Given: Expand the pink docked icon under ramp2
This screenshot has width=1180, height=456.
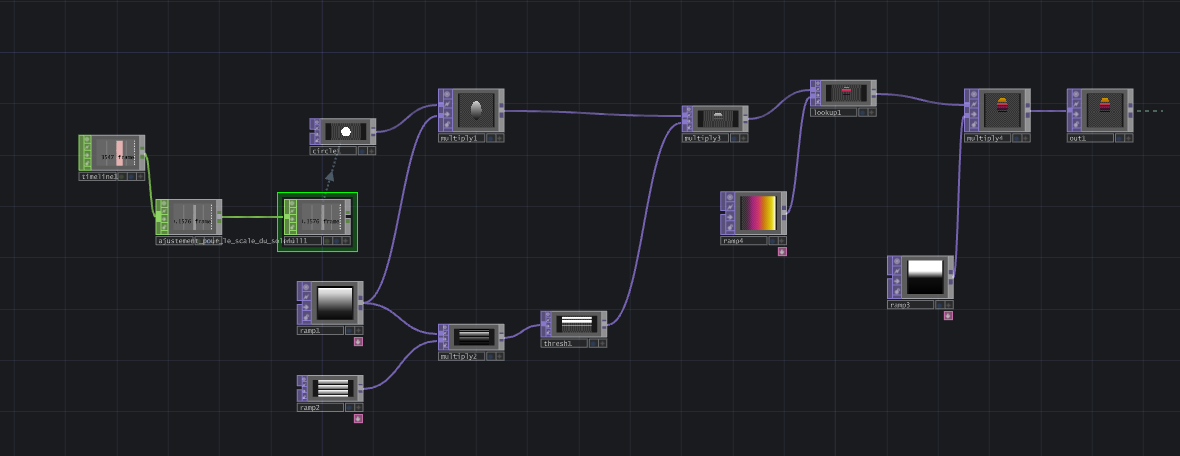Looking at the screenshot, I should 358,419.
